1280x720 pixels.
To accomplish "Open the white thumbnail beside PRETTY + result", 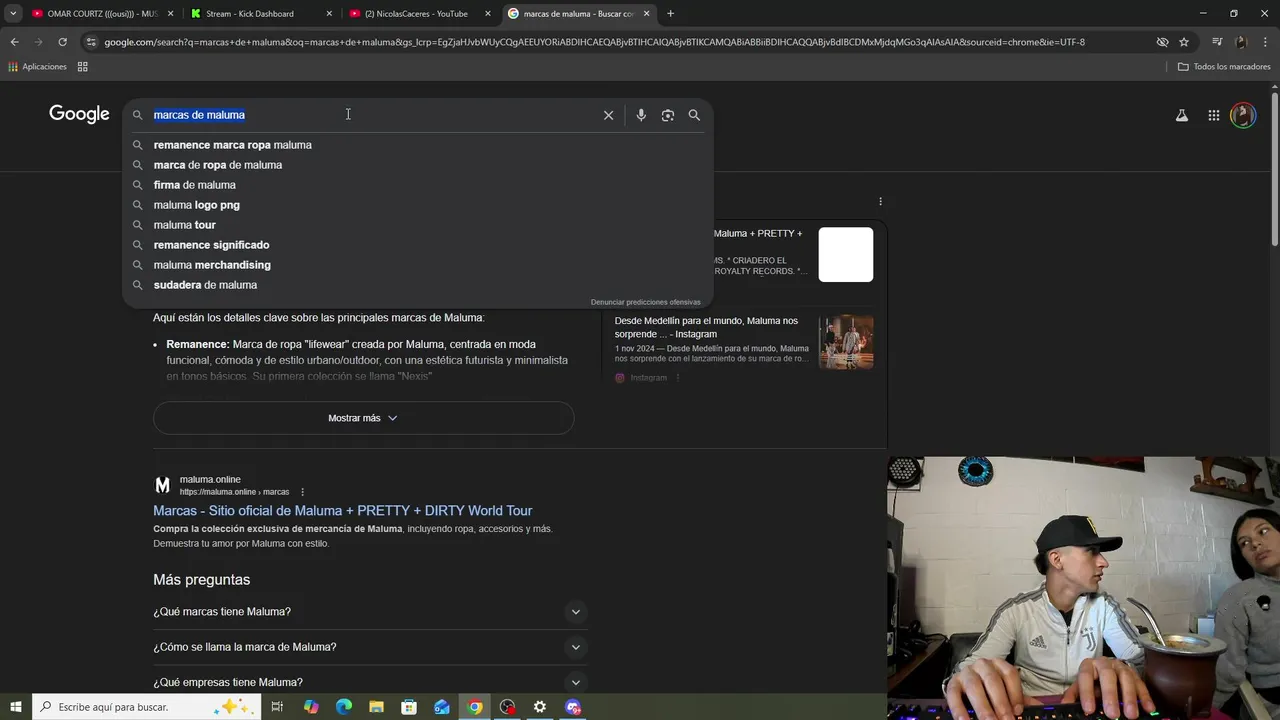I will tap(846, 254).
